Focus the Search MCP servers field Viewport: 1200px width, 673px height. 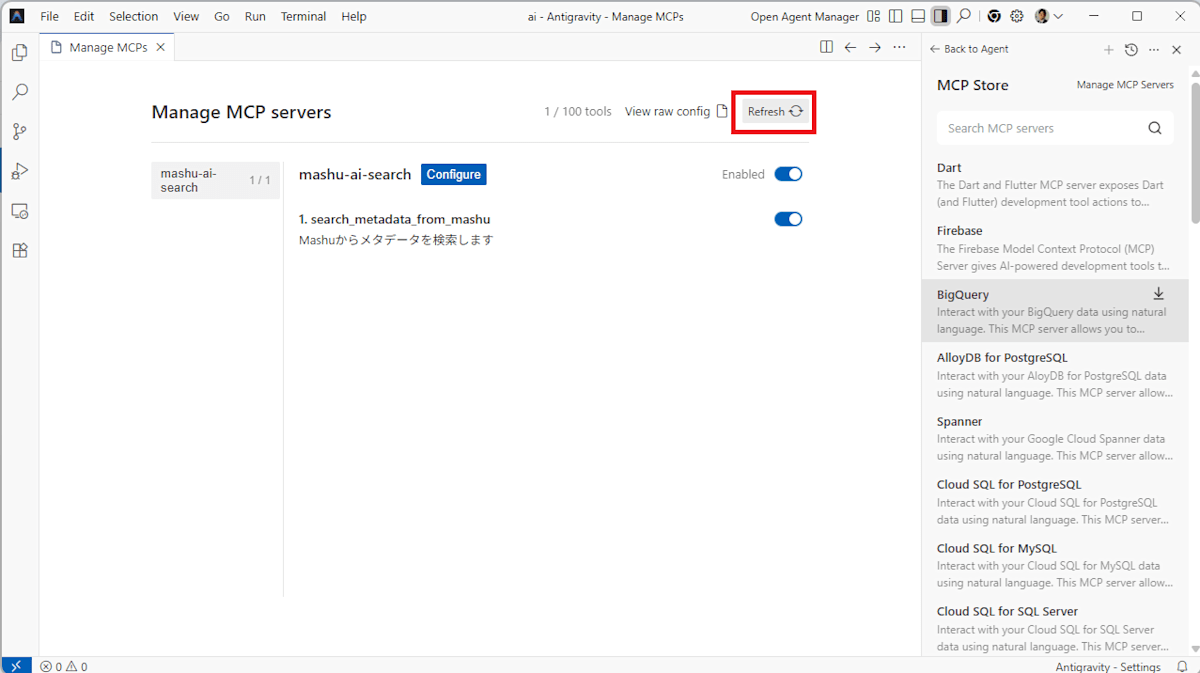(1054, 128)
